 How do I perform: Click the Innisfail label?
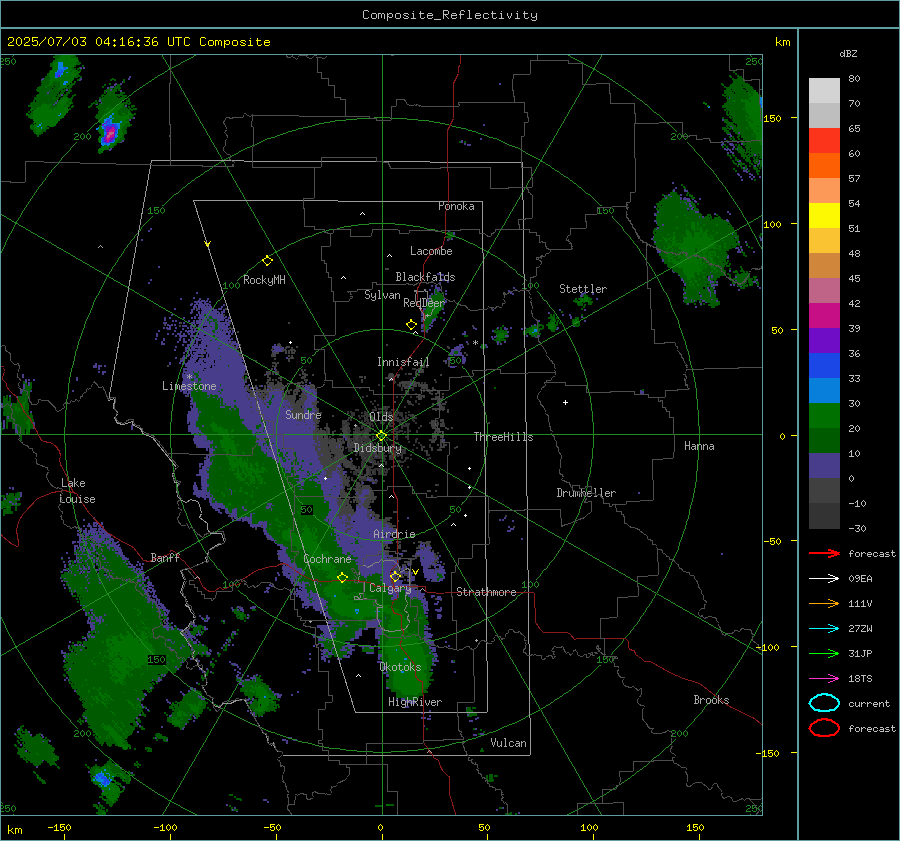pyautogui.click(x=403, y=362)
